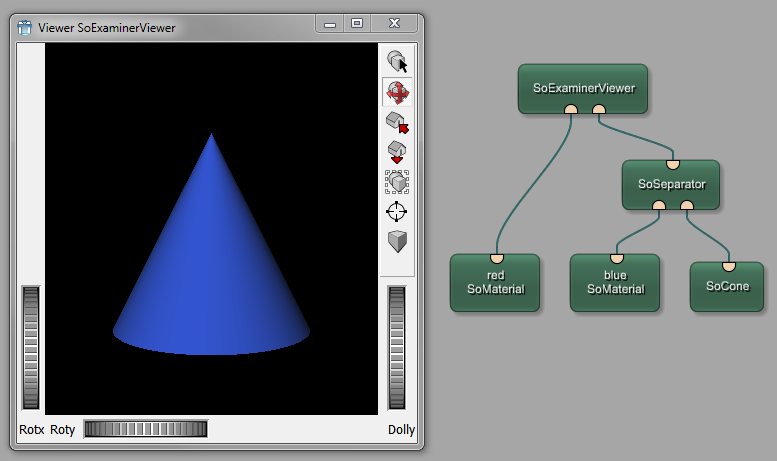Click the viewer window title bar icon
Viewport: 777px width, 461px height.
tap(25, 27)
